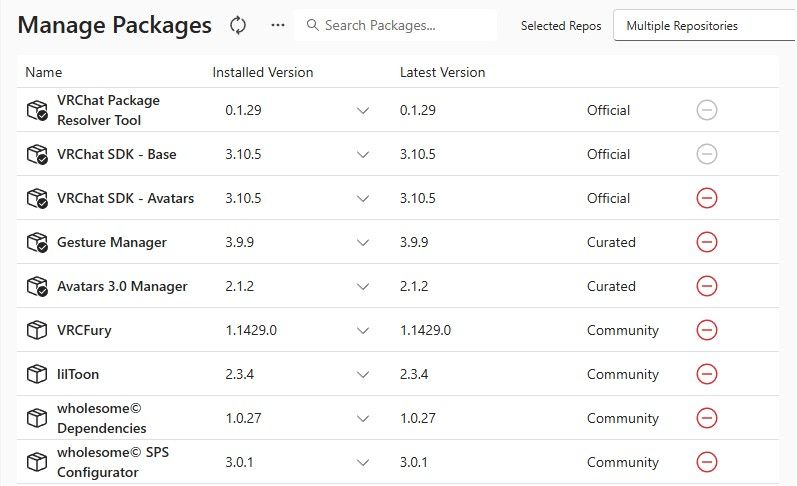Click the wholesome Dependencies box icon
This screenshot has height=486, width=797.
(x=37, y=418)
